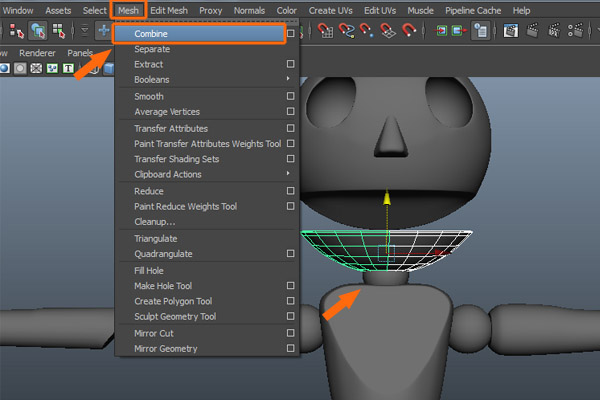The image size is (600, 400).
Task: Click the yellow Y-axis move manipulator arrow
Action: (387, 200)
